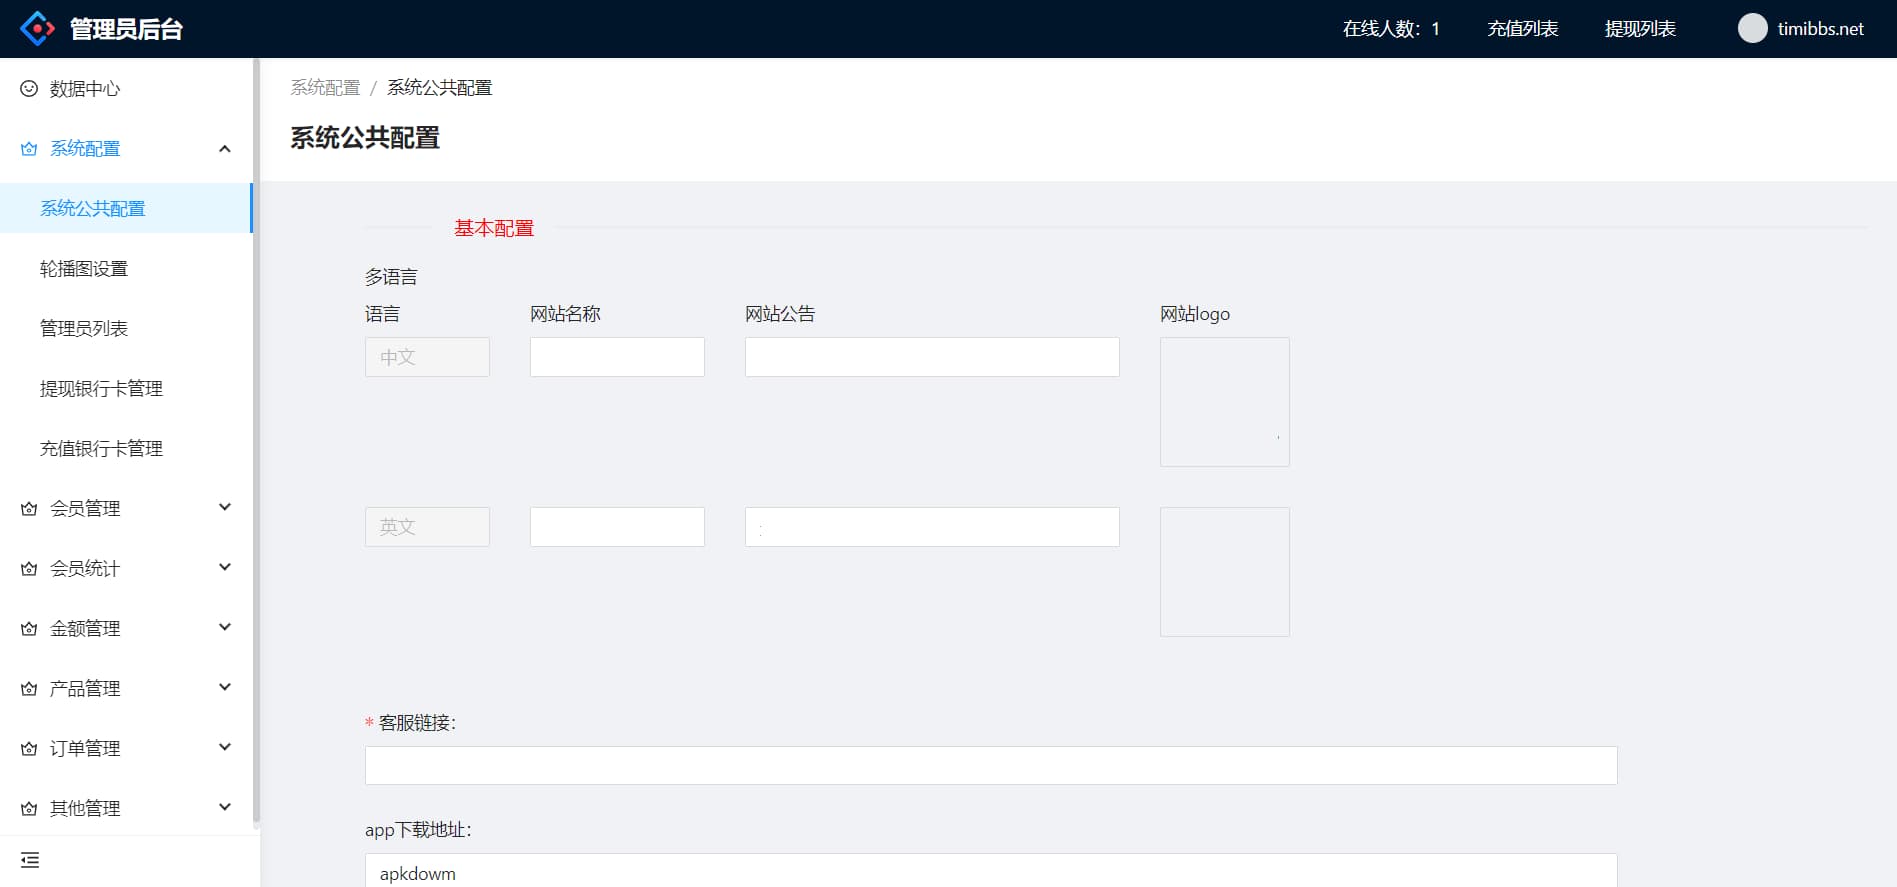Go to 提现银行卡管理 page
1897x887 pixels.
[101, 389]
